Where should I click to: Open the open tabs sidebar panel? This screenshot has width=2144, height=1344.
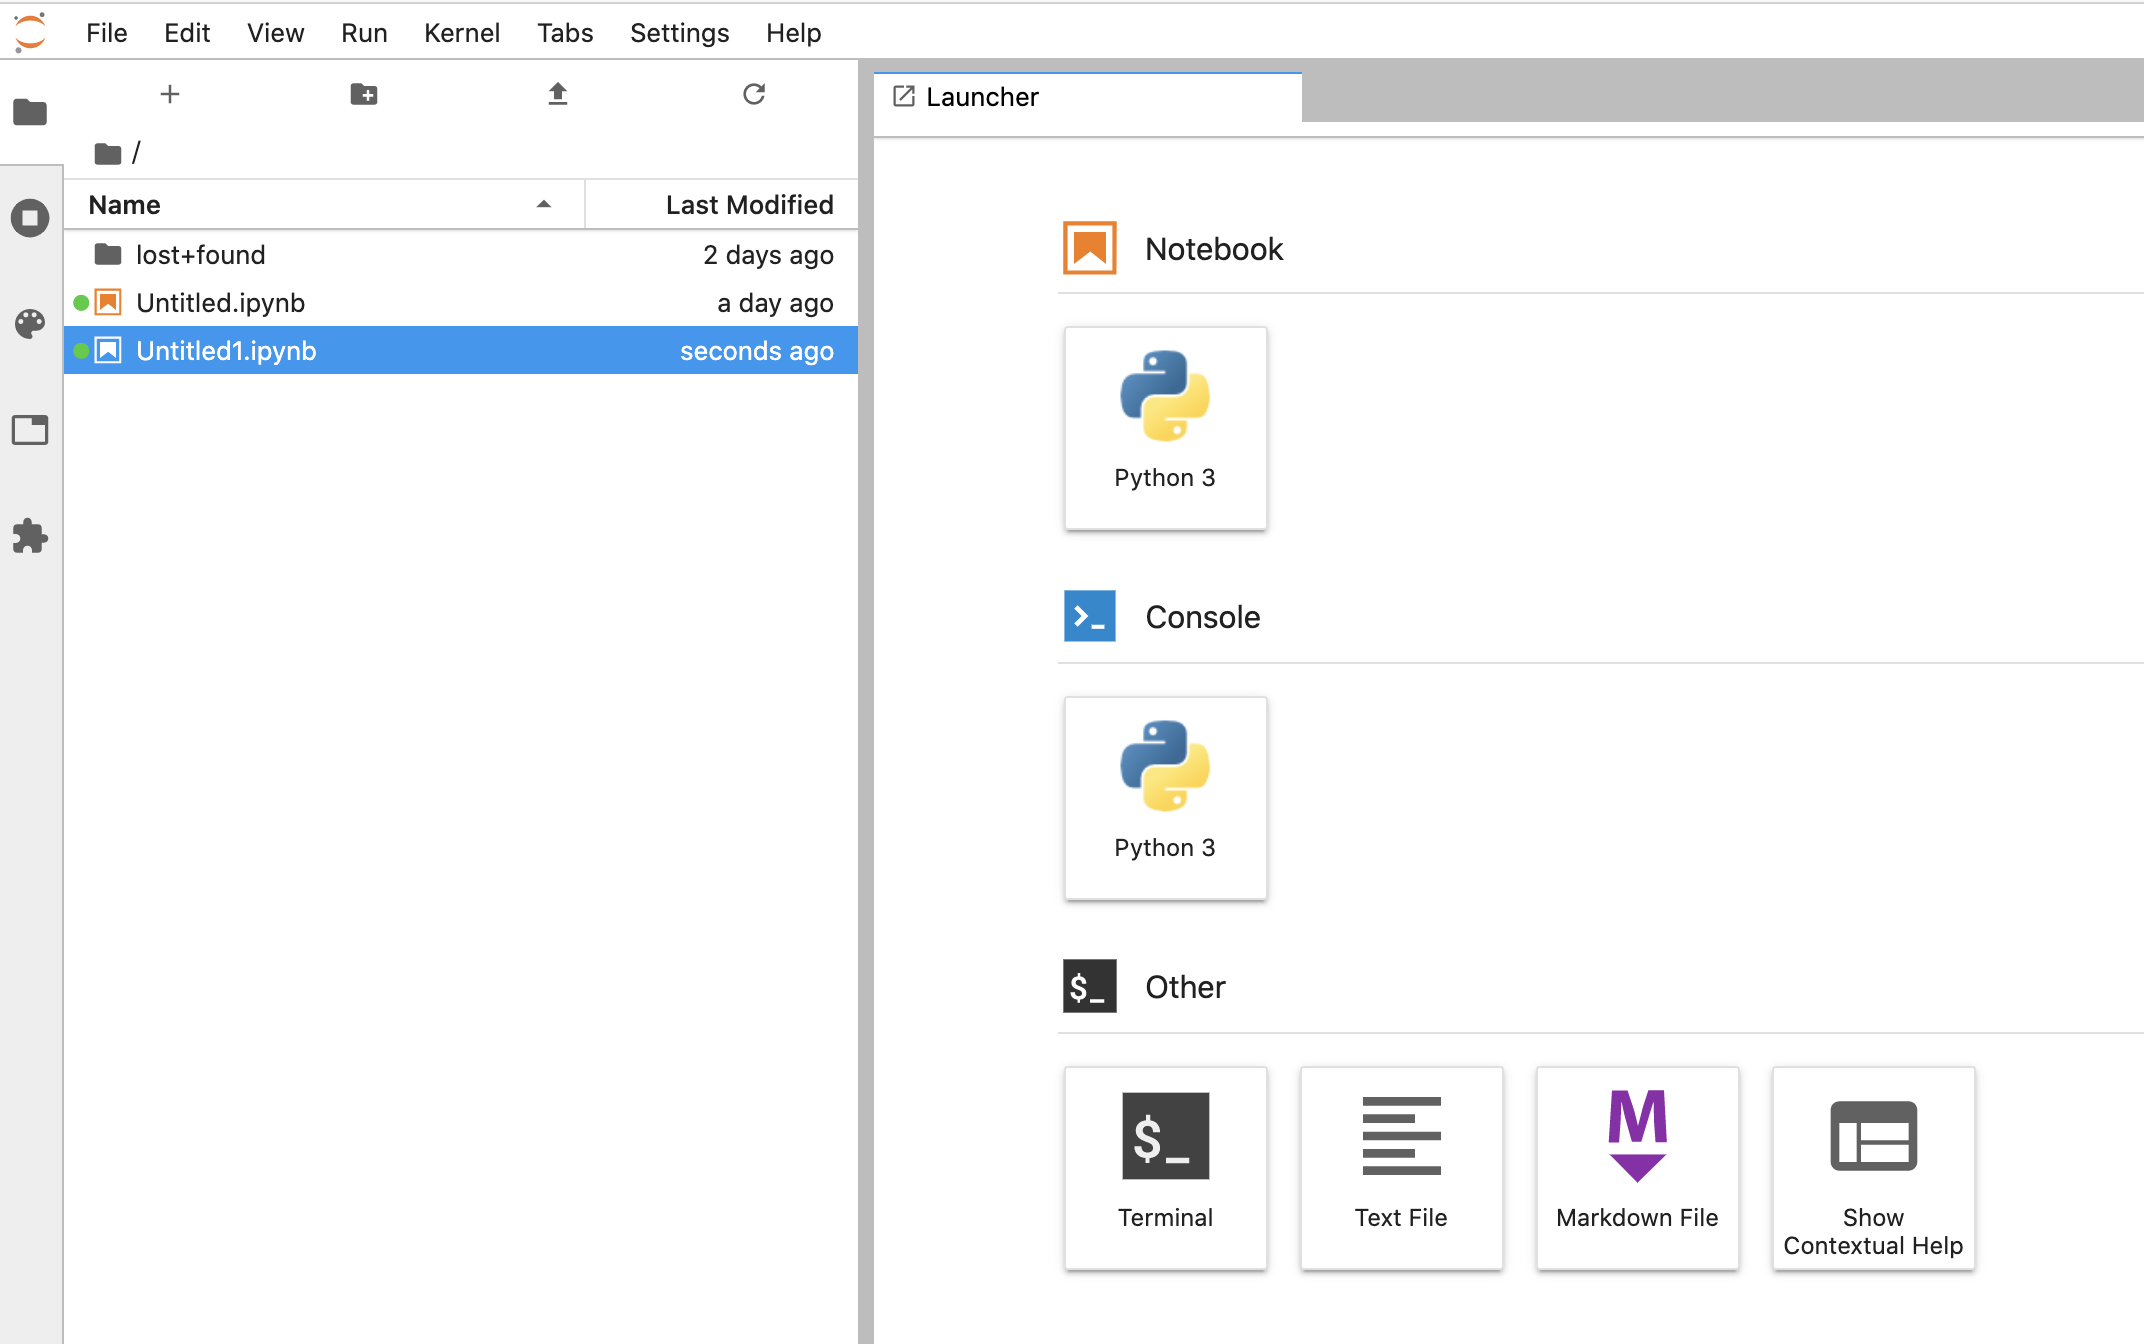30,430
